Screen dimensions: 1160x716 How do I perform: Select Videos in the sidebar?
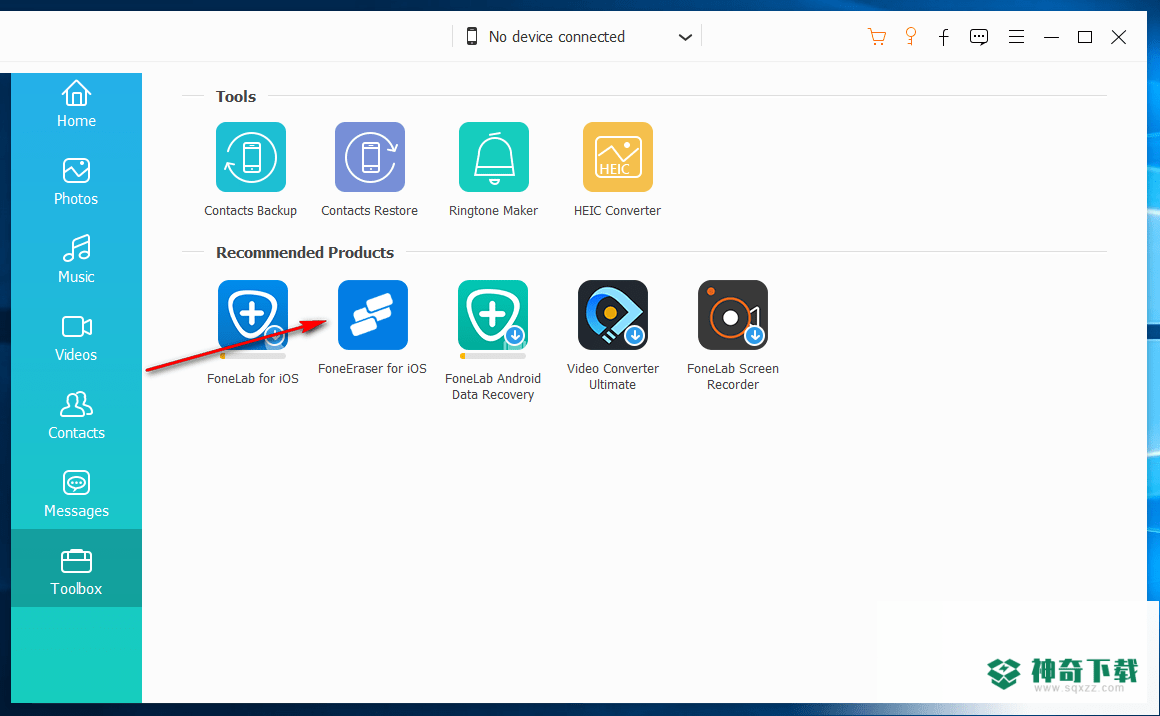(x=76, y=338)
